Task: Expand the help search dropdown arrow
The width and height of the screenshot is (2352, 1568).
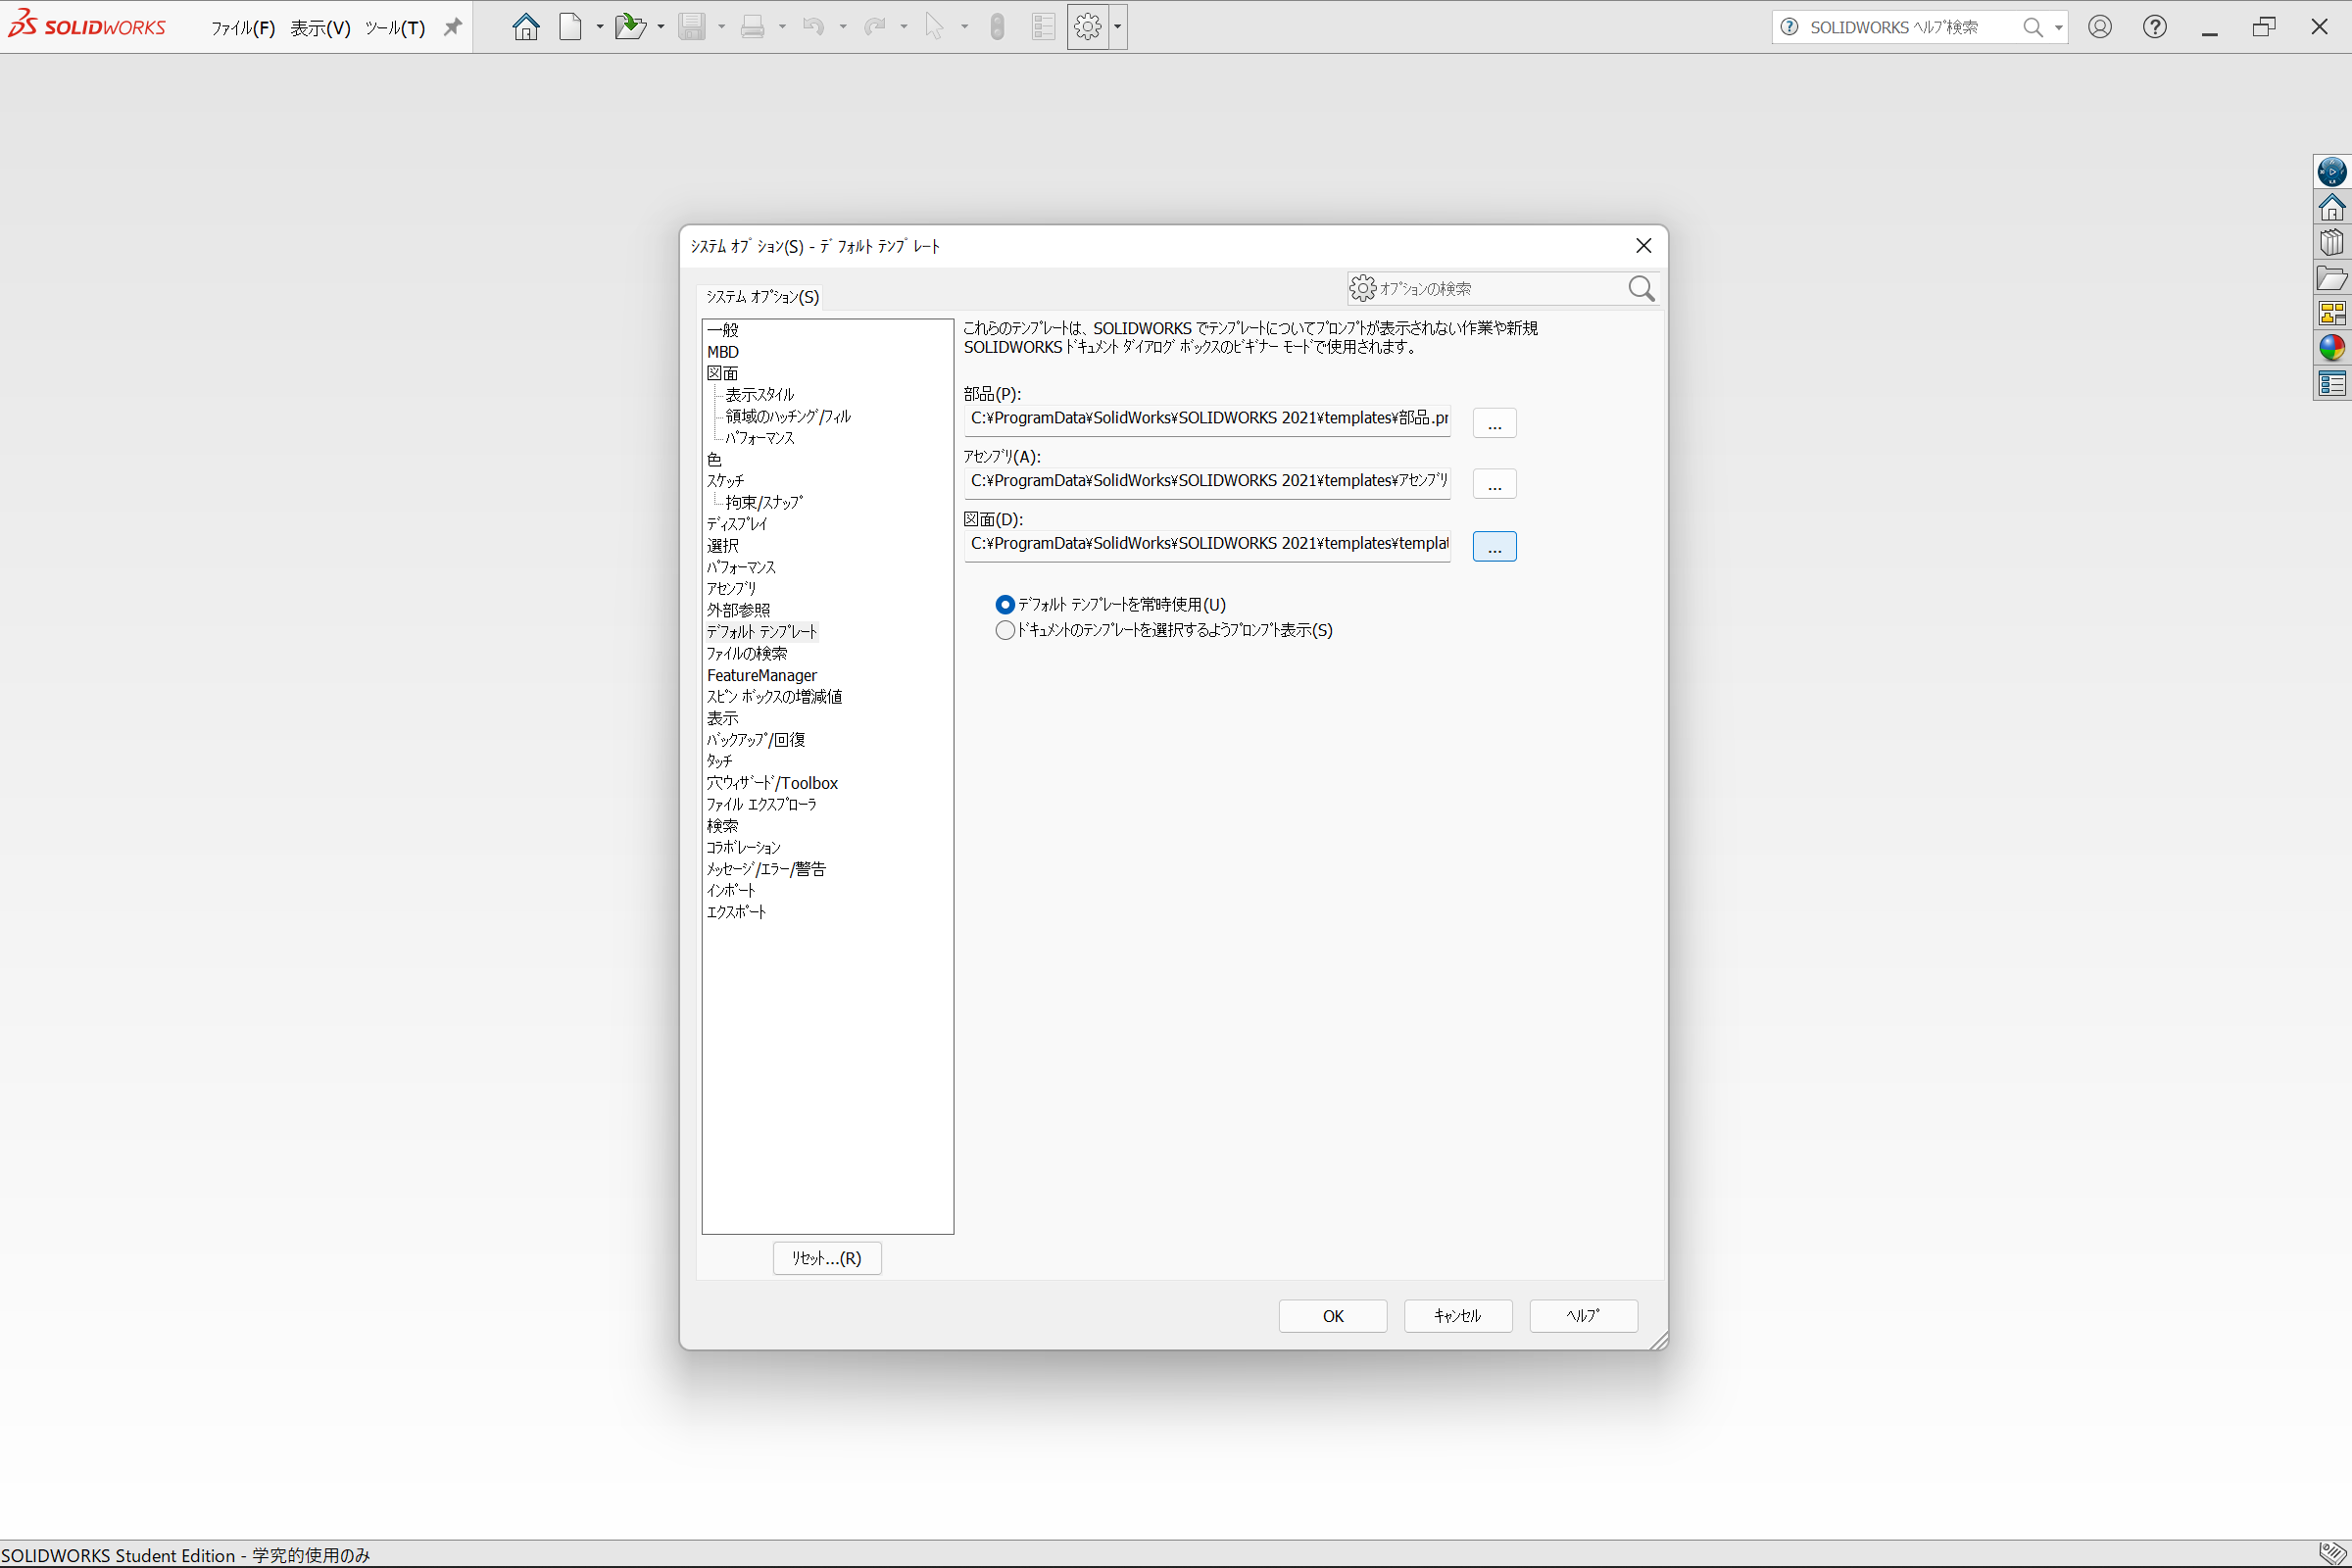Action: point(2059,27)
